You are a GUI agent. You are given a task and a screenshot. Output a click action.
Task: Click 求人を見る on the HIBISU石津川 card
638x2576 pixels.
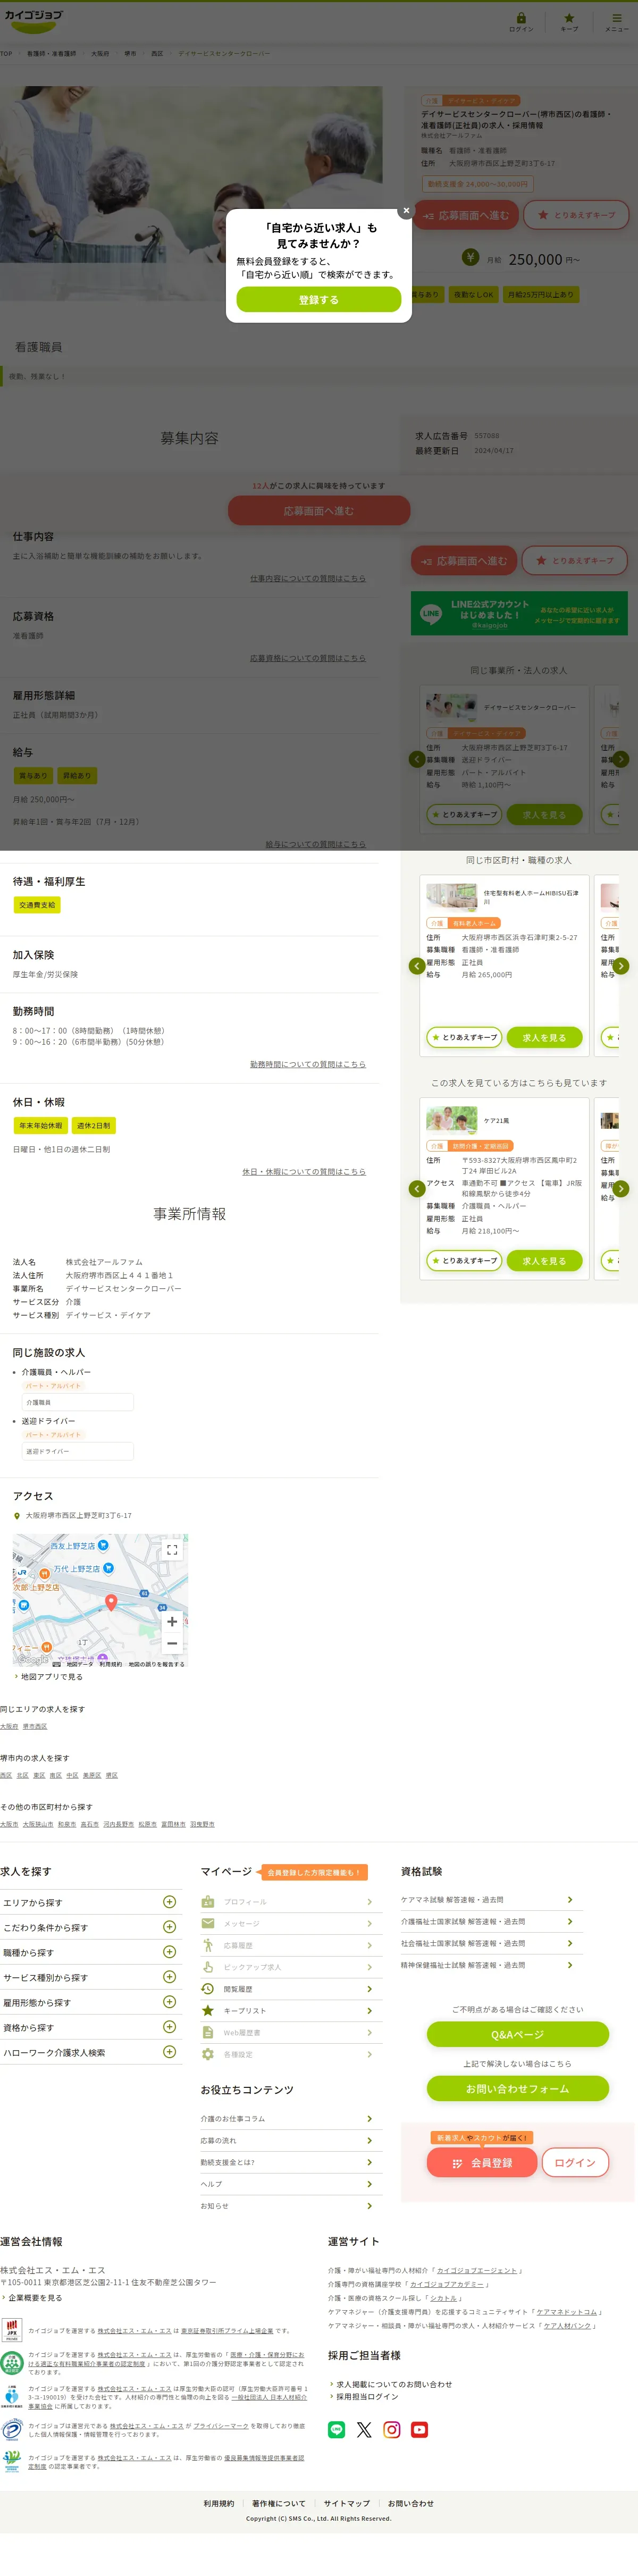click(544, 1038)
